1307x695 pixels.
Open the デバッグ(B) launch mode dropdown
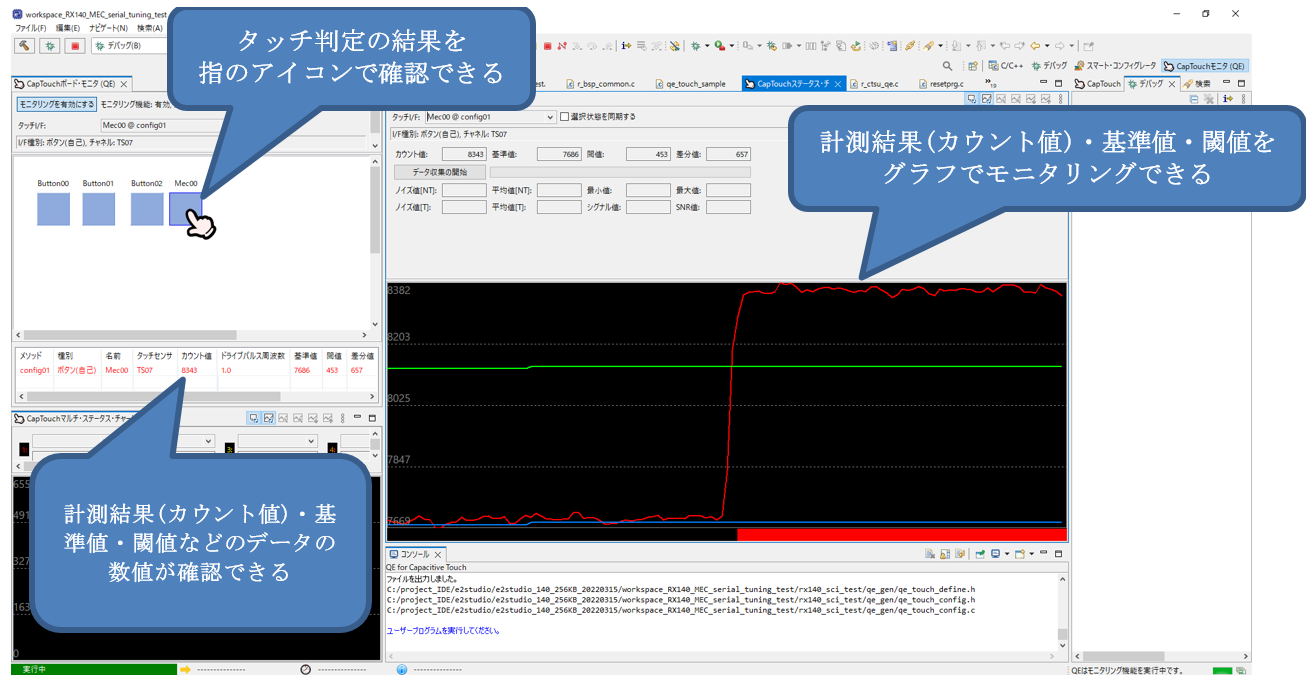(x=130, y=45)
